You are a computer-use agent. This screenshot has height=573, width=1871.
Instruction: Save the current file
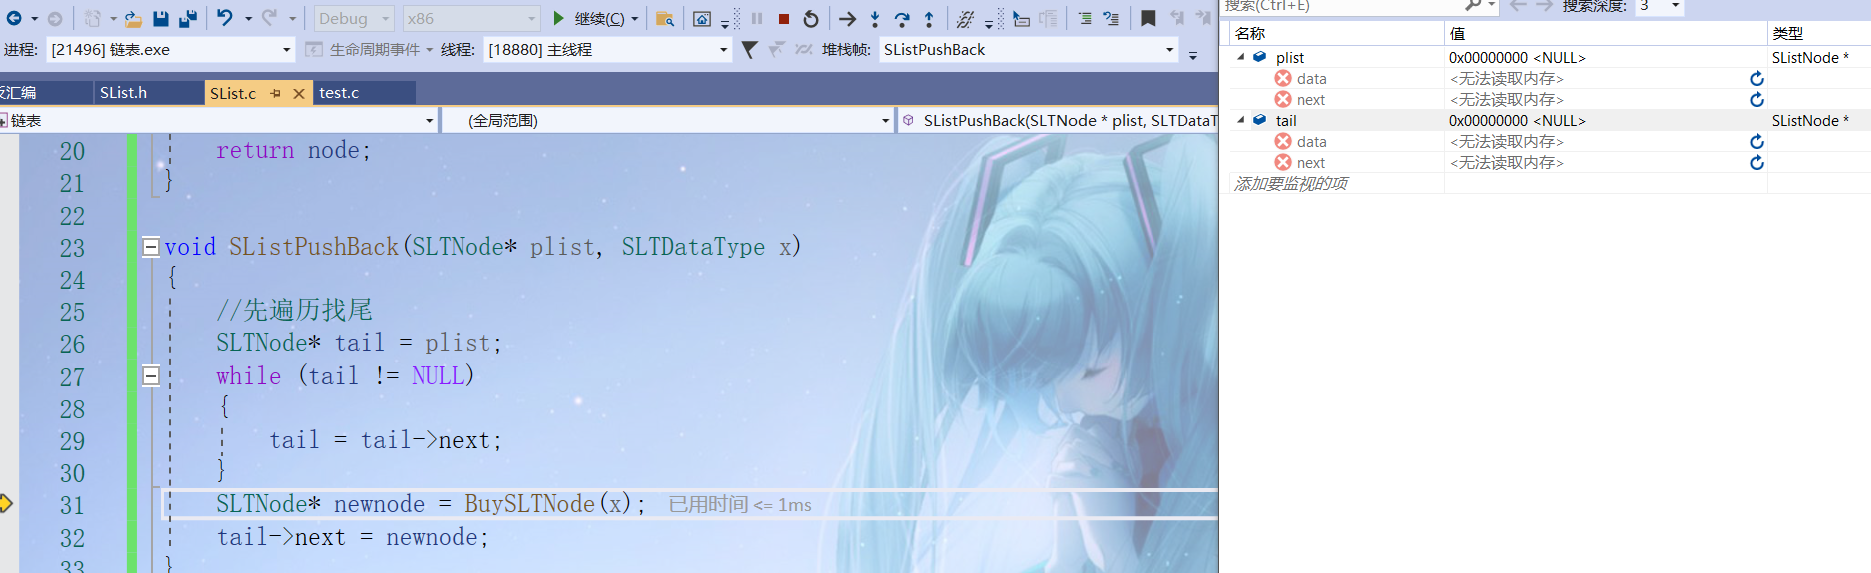[160, 18]
